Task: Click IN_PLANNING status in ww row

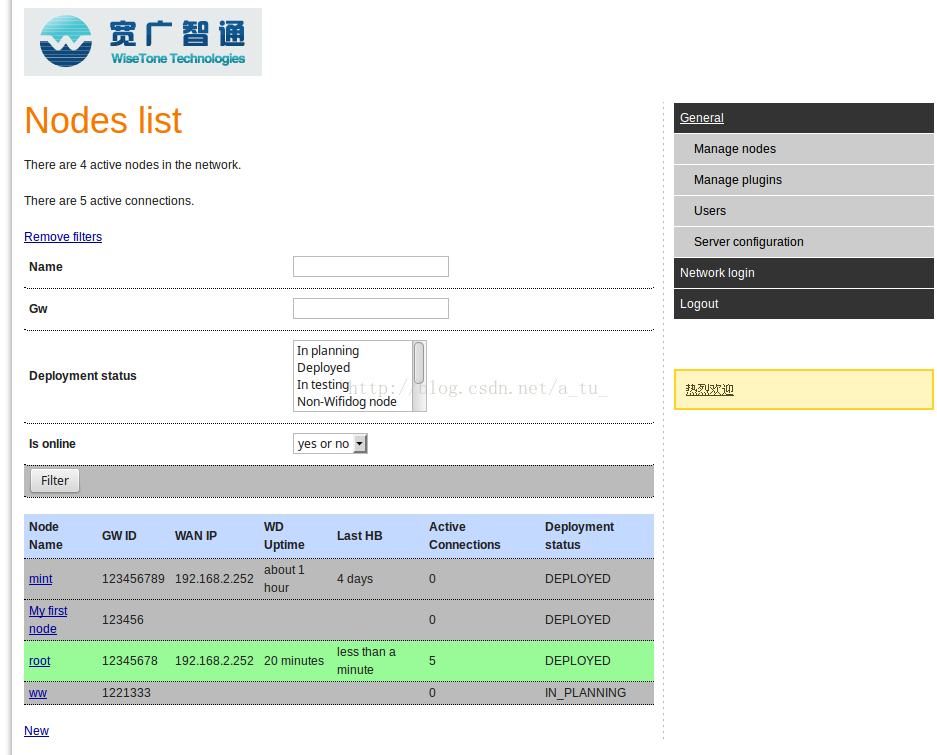Action: (585, 693)
